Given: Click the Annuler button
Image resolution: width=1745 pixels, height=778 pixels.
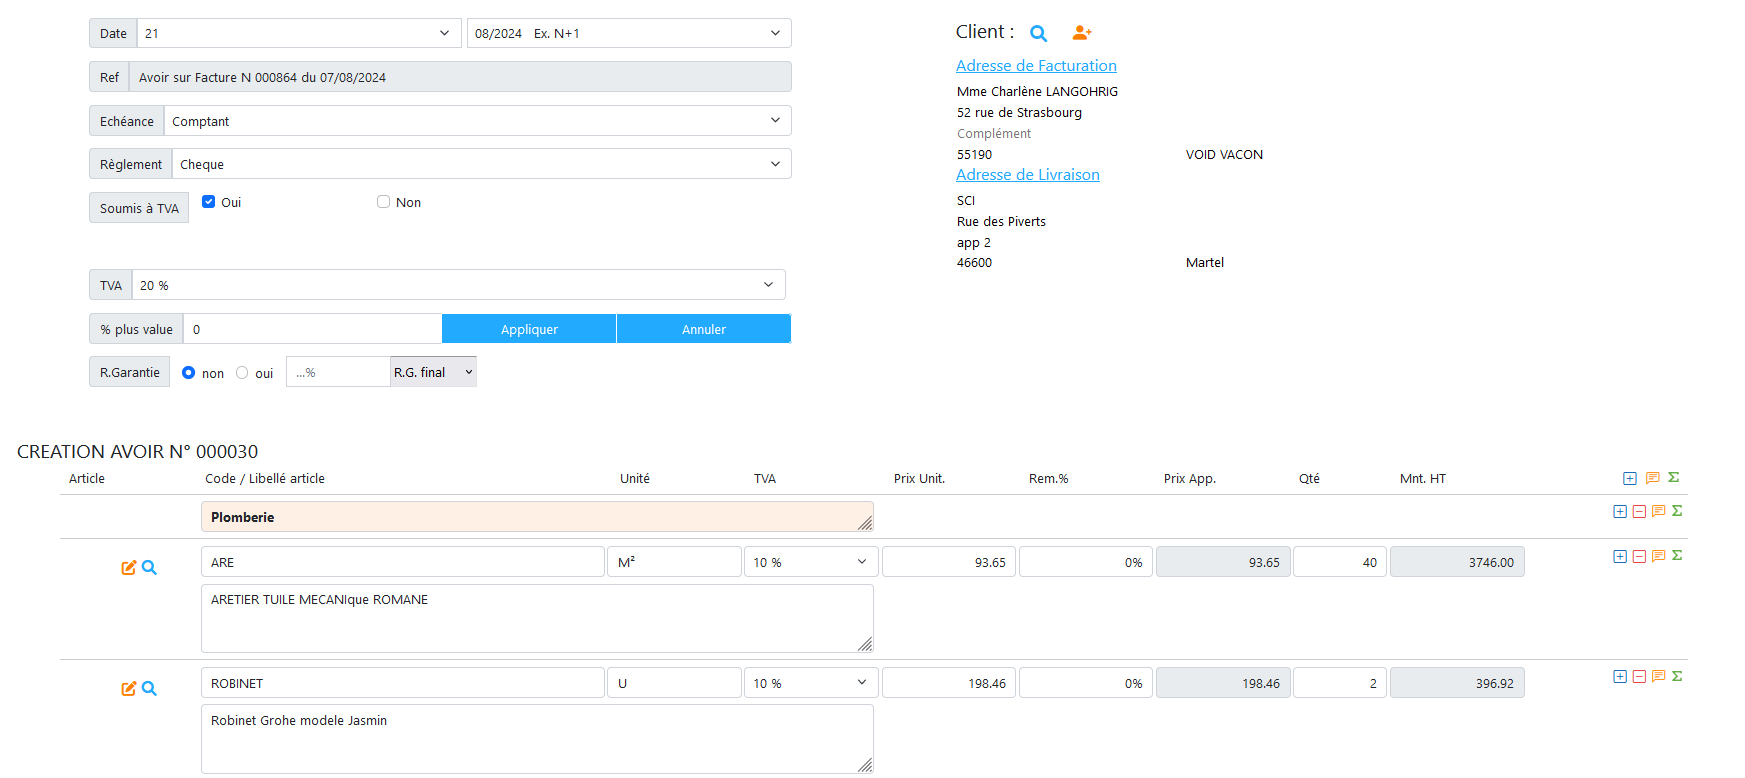Looking at the screenshot, I should click(704, 329).
